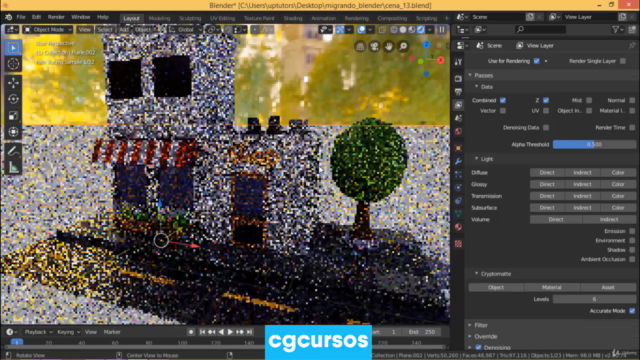Viewport: 640px width, 360px height.
Task: Click the pan view hand icon
Action: click(x=389, y=46)
